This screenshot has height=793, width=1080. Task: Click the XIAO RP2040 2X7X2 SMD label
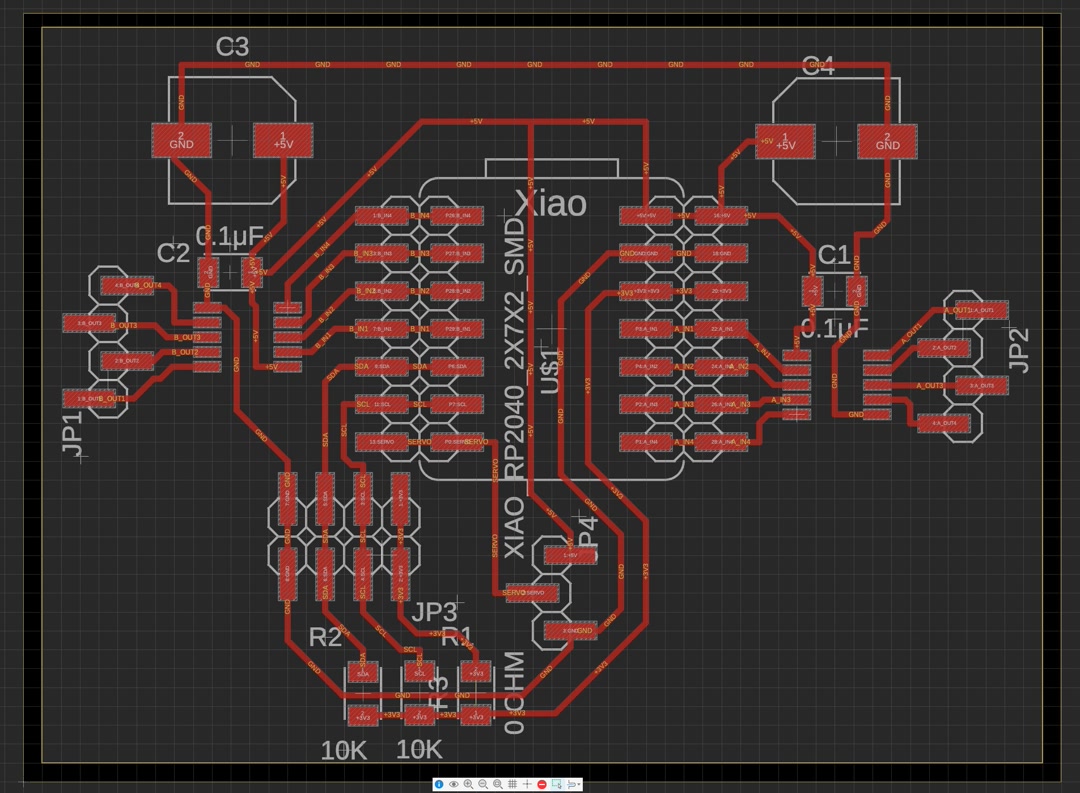point(515,388)
